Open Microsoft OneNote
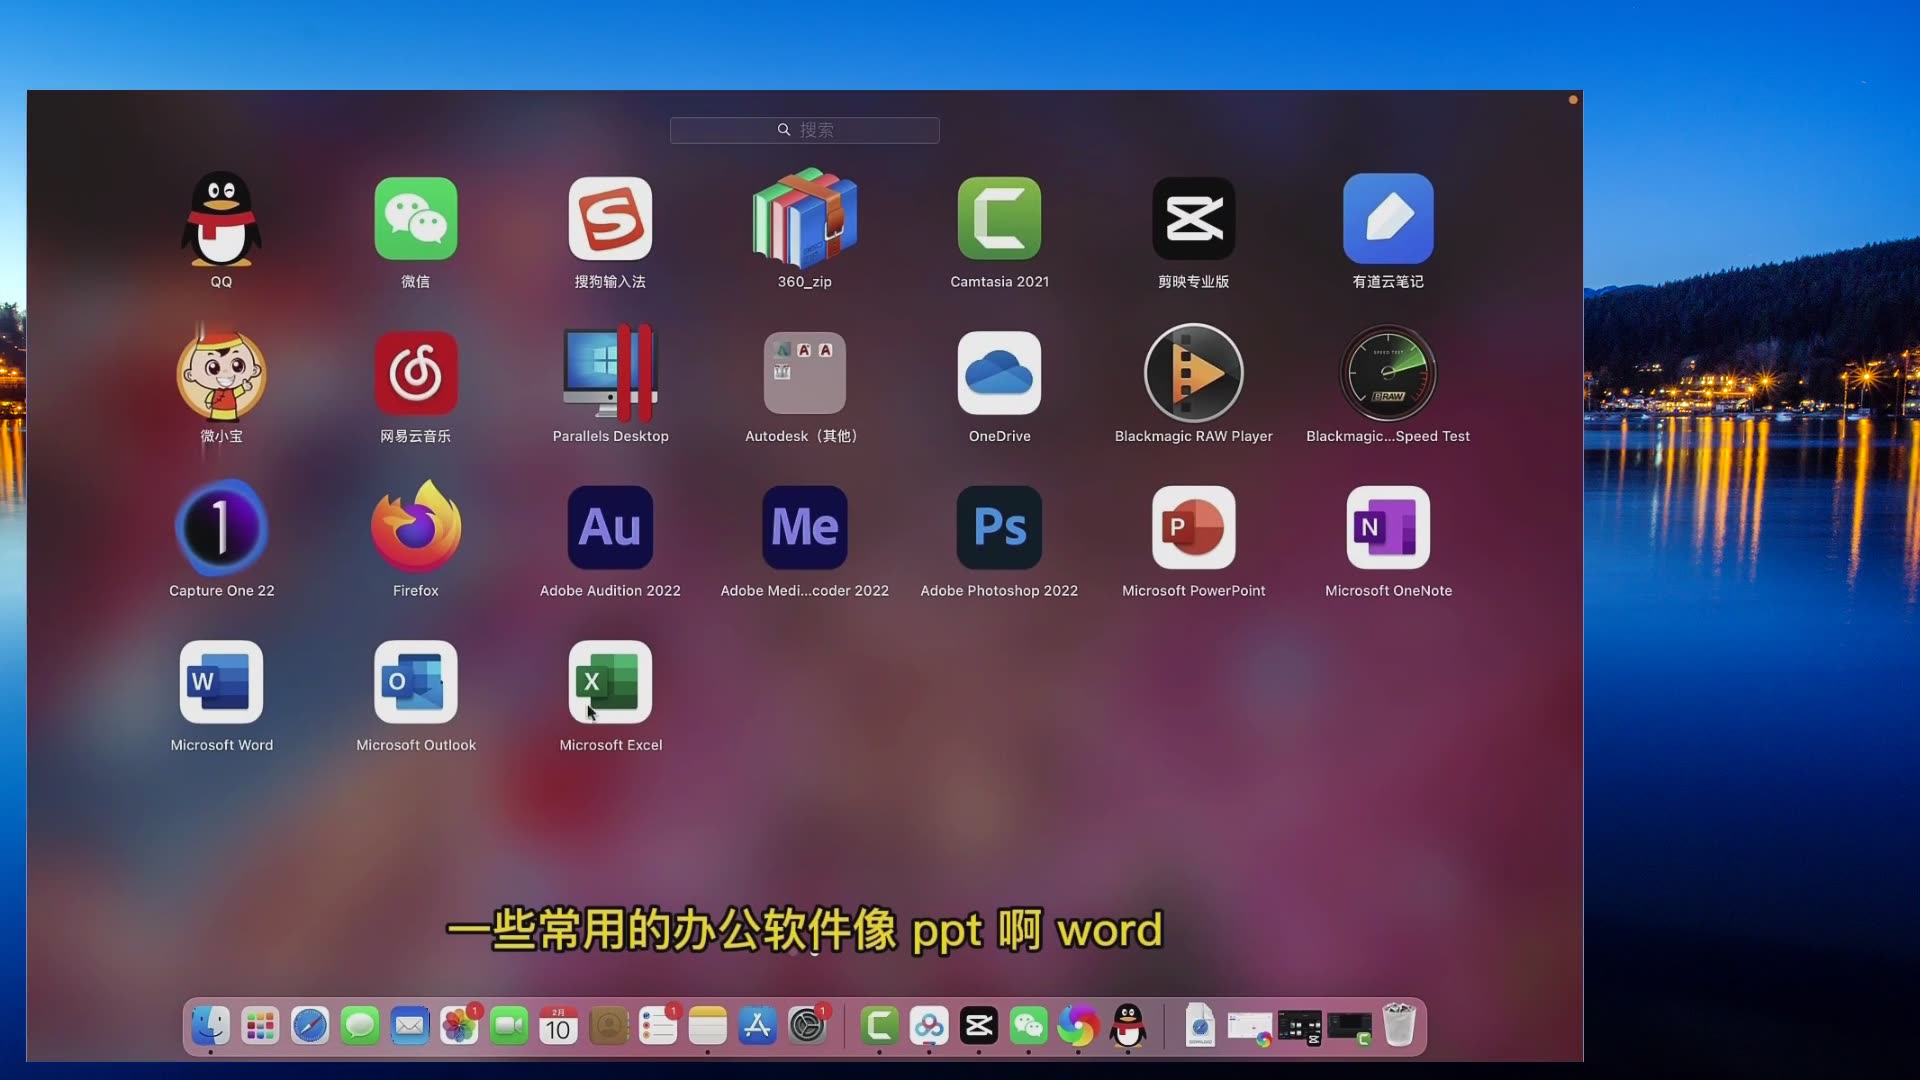The height and width of the screenshot is (1080, 1920). 1388,527
